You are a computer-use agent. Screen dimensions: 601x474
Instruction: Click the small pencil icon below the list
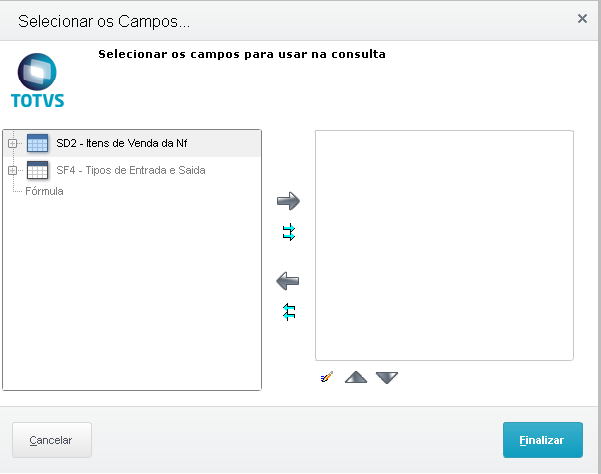(326, 377)
